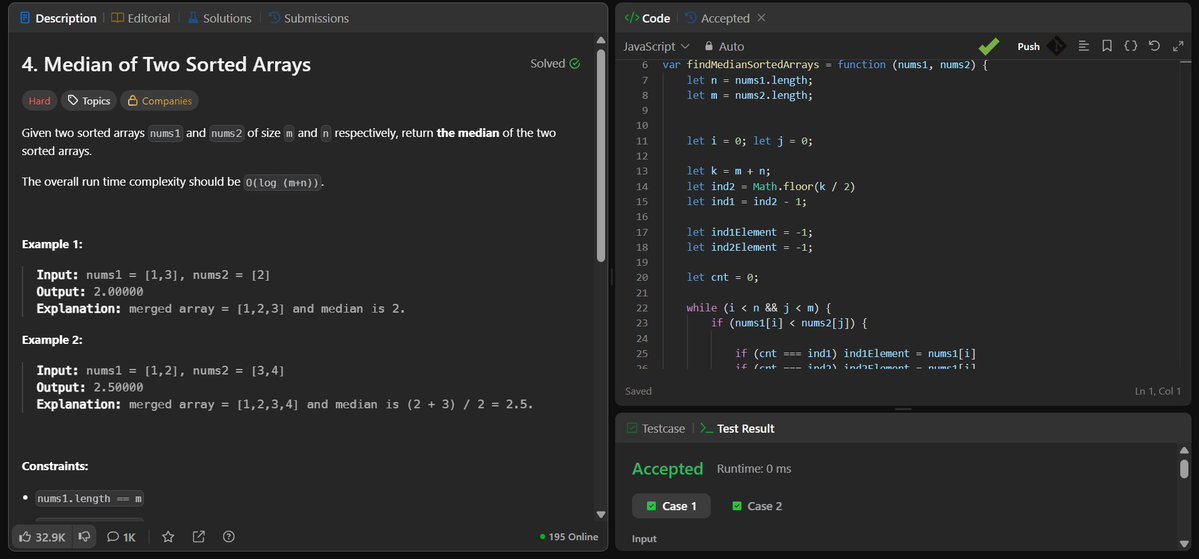
Task: Click the Ln 1, Col 1 indicator
Action: pyautogui.click(x=1158, y=391)
